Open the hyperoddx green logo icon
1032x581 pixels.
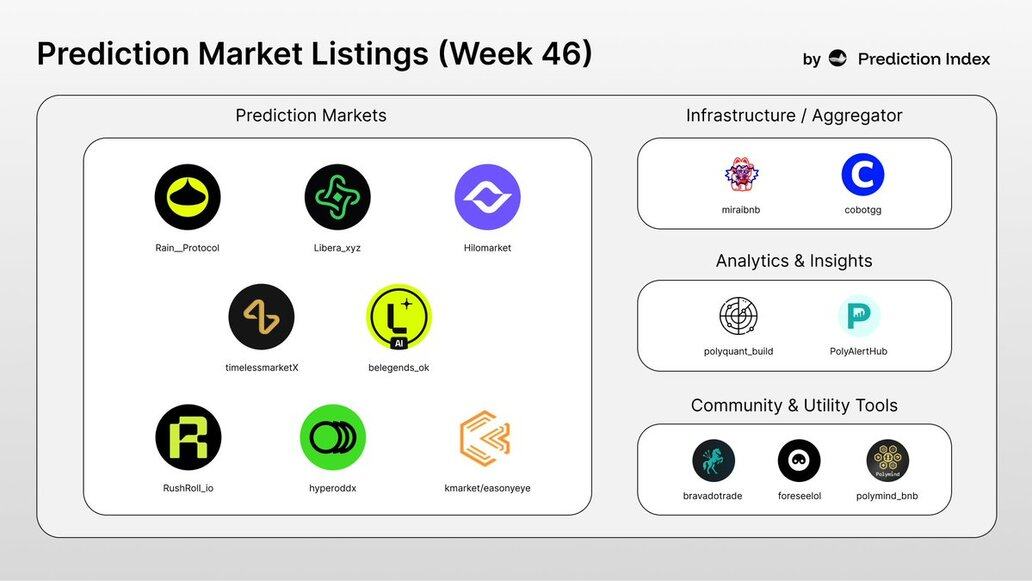coord(333,437)
